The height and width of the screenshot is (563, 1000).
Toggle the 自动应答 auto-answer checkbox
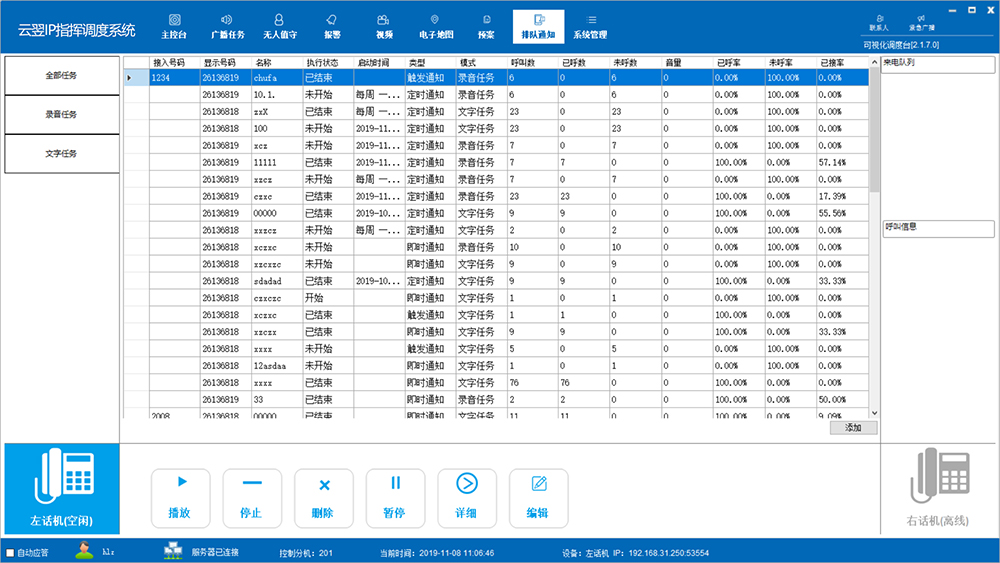pyautogui.click(x=10, y=553)
